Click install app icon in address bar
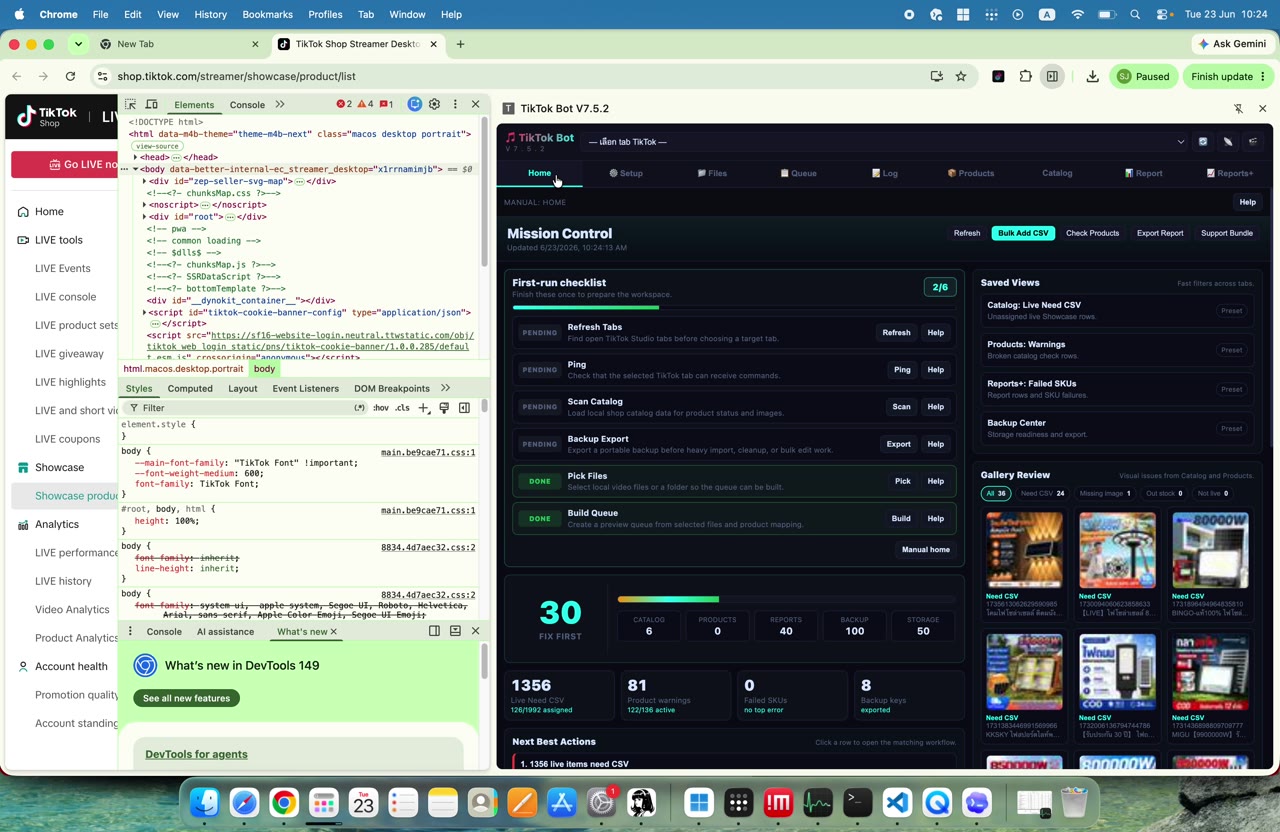This screenshot has height=832, width=1280. pos(937,76)
